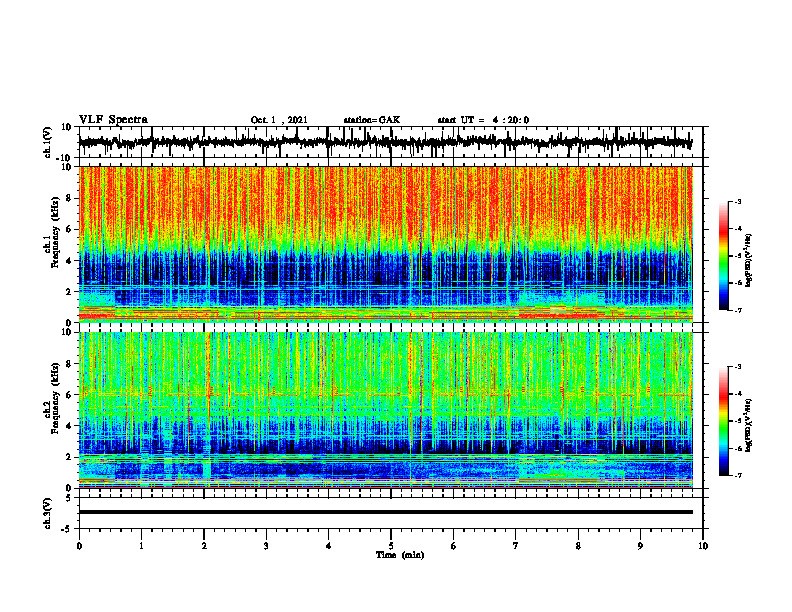This screenshot has height=612, width=792.
Task: Click the "station=GAK" label
Action: tap(372, 120)
